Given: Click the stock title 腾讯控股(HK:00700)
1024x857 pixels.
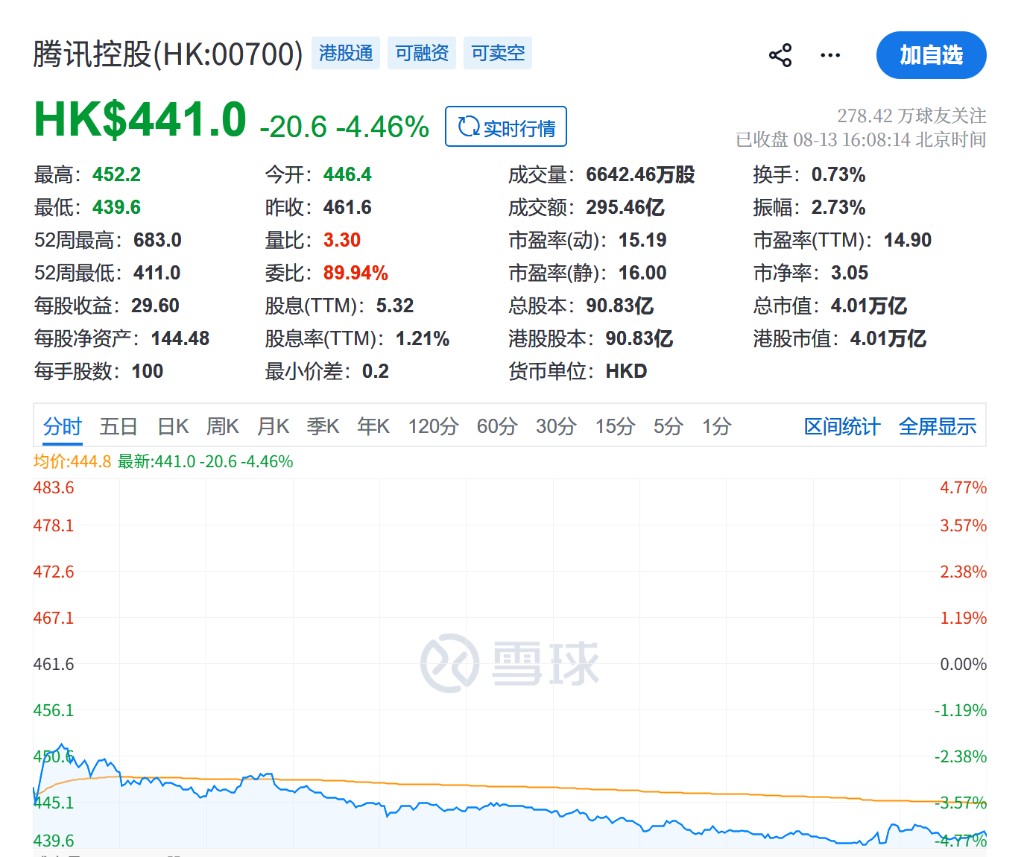Looking at the screenshot, I should pyautogui.click(x=168, y=54).
